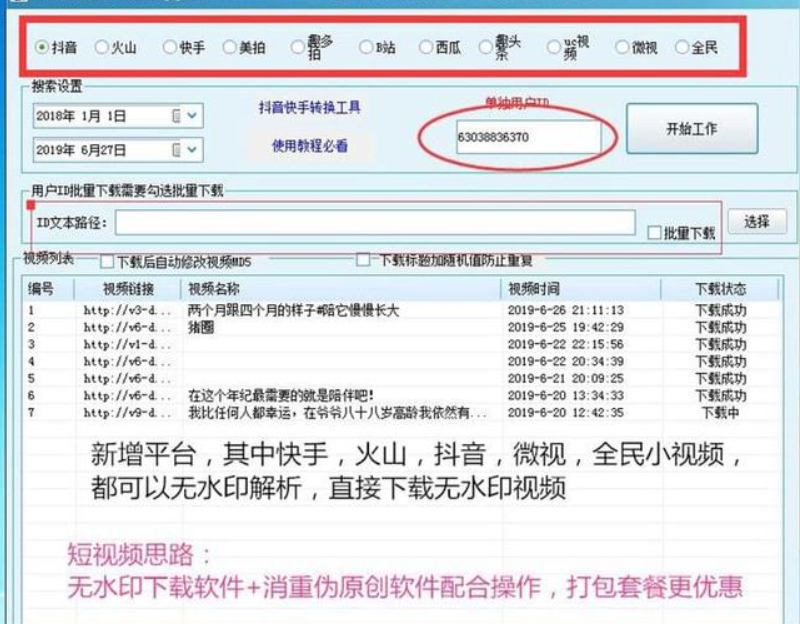The height and width of the screenshot is (624, 800).
Task: Select the 西瓜 radio button
Action: click(x=426, y=47)
